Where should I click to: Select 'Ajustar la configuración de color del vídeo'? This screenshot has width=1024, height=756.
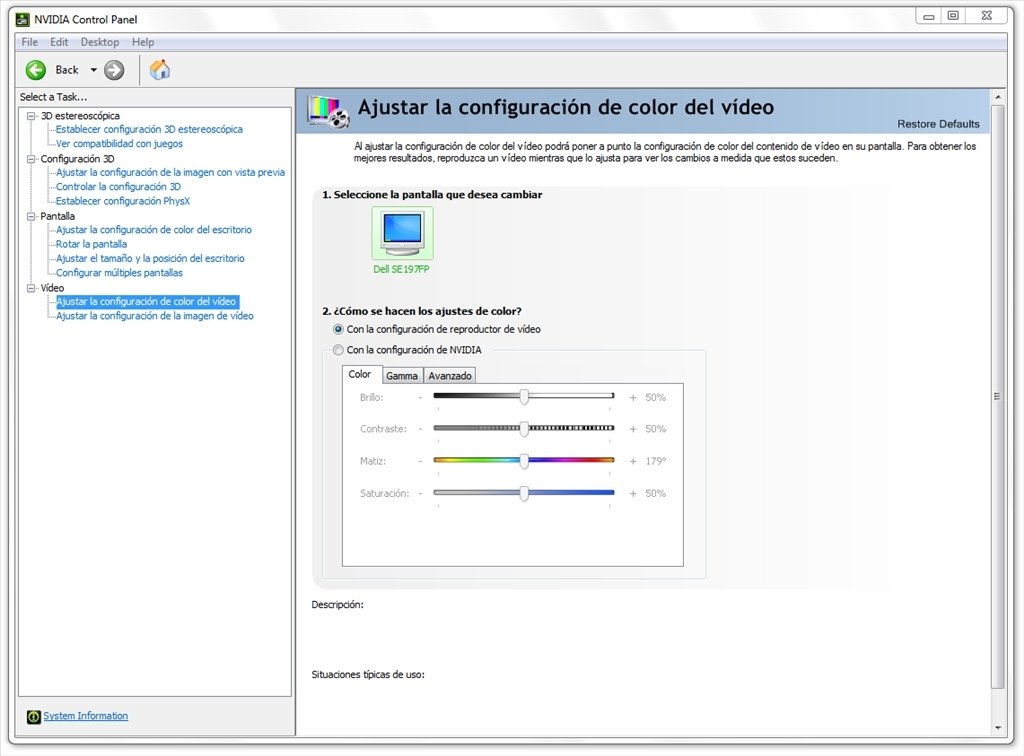click(x=147, y=302)
